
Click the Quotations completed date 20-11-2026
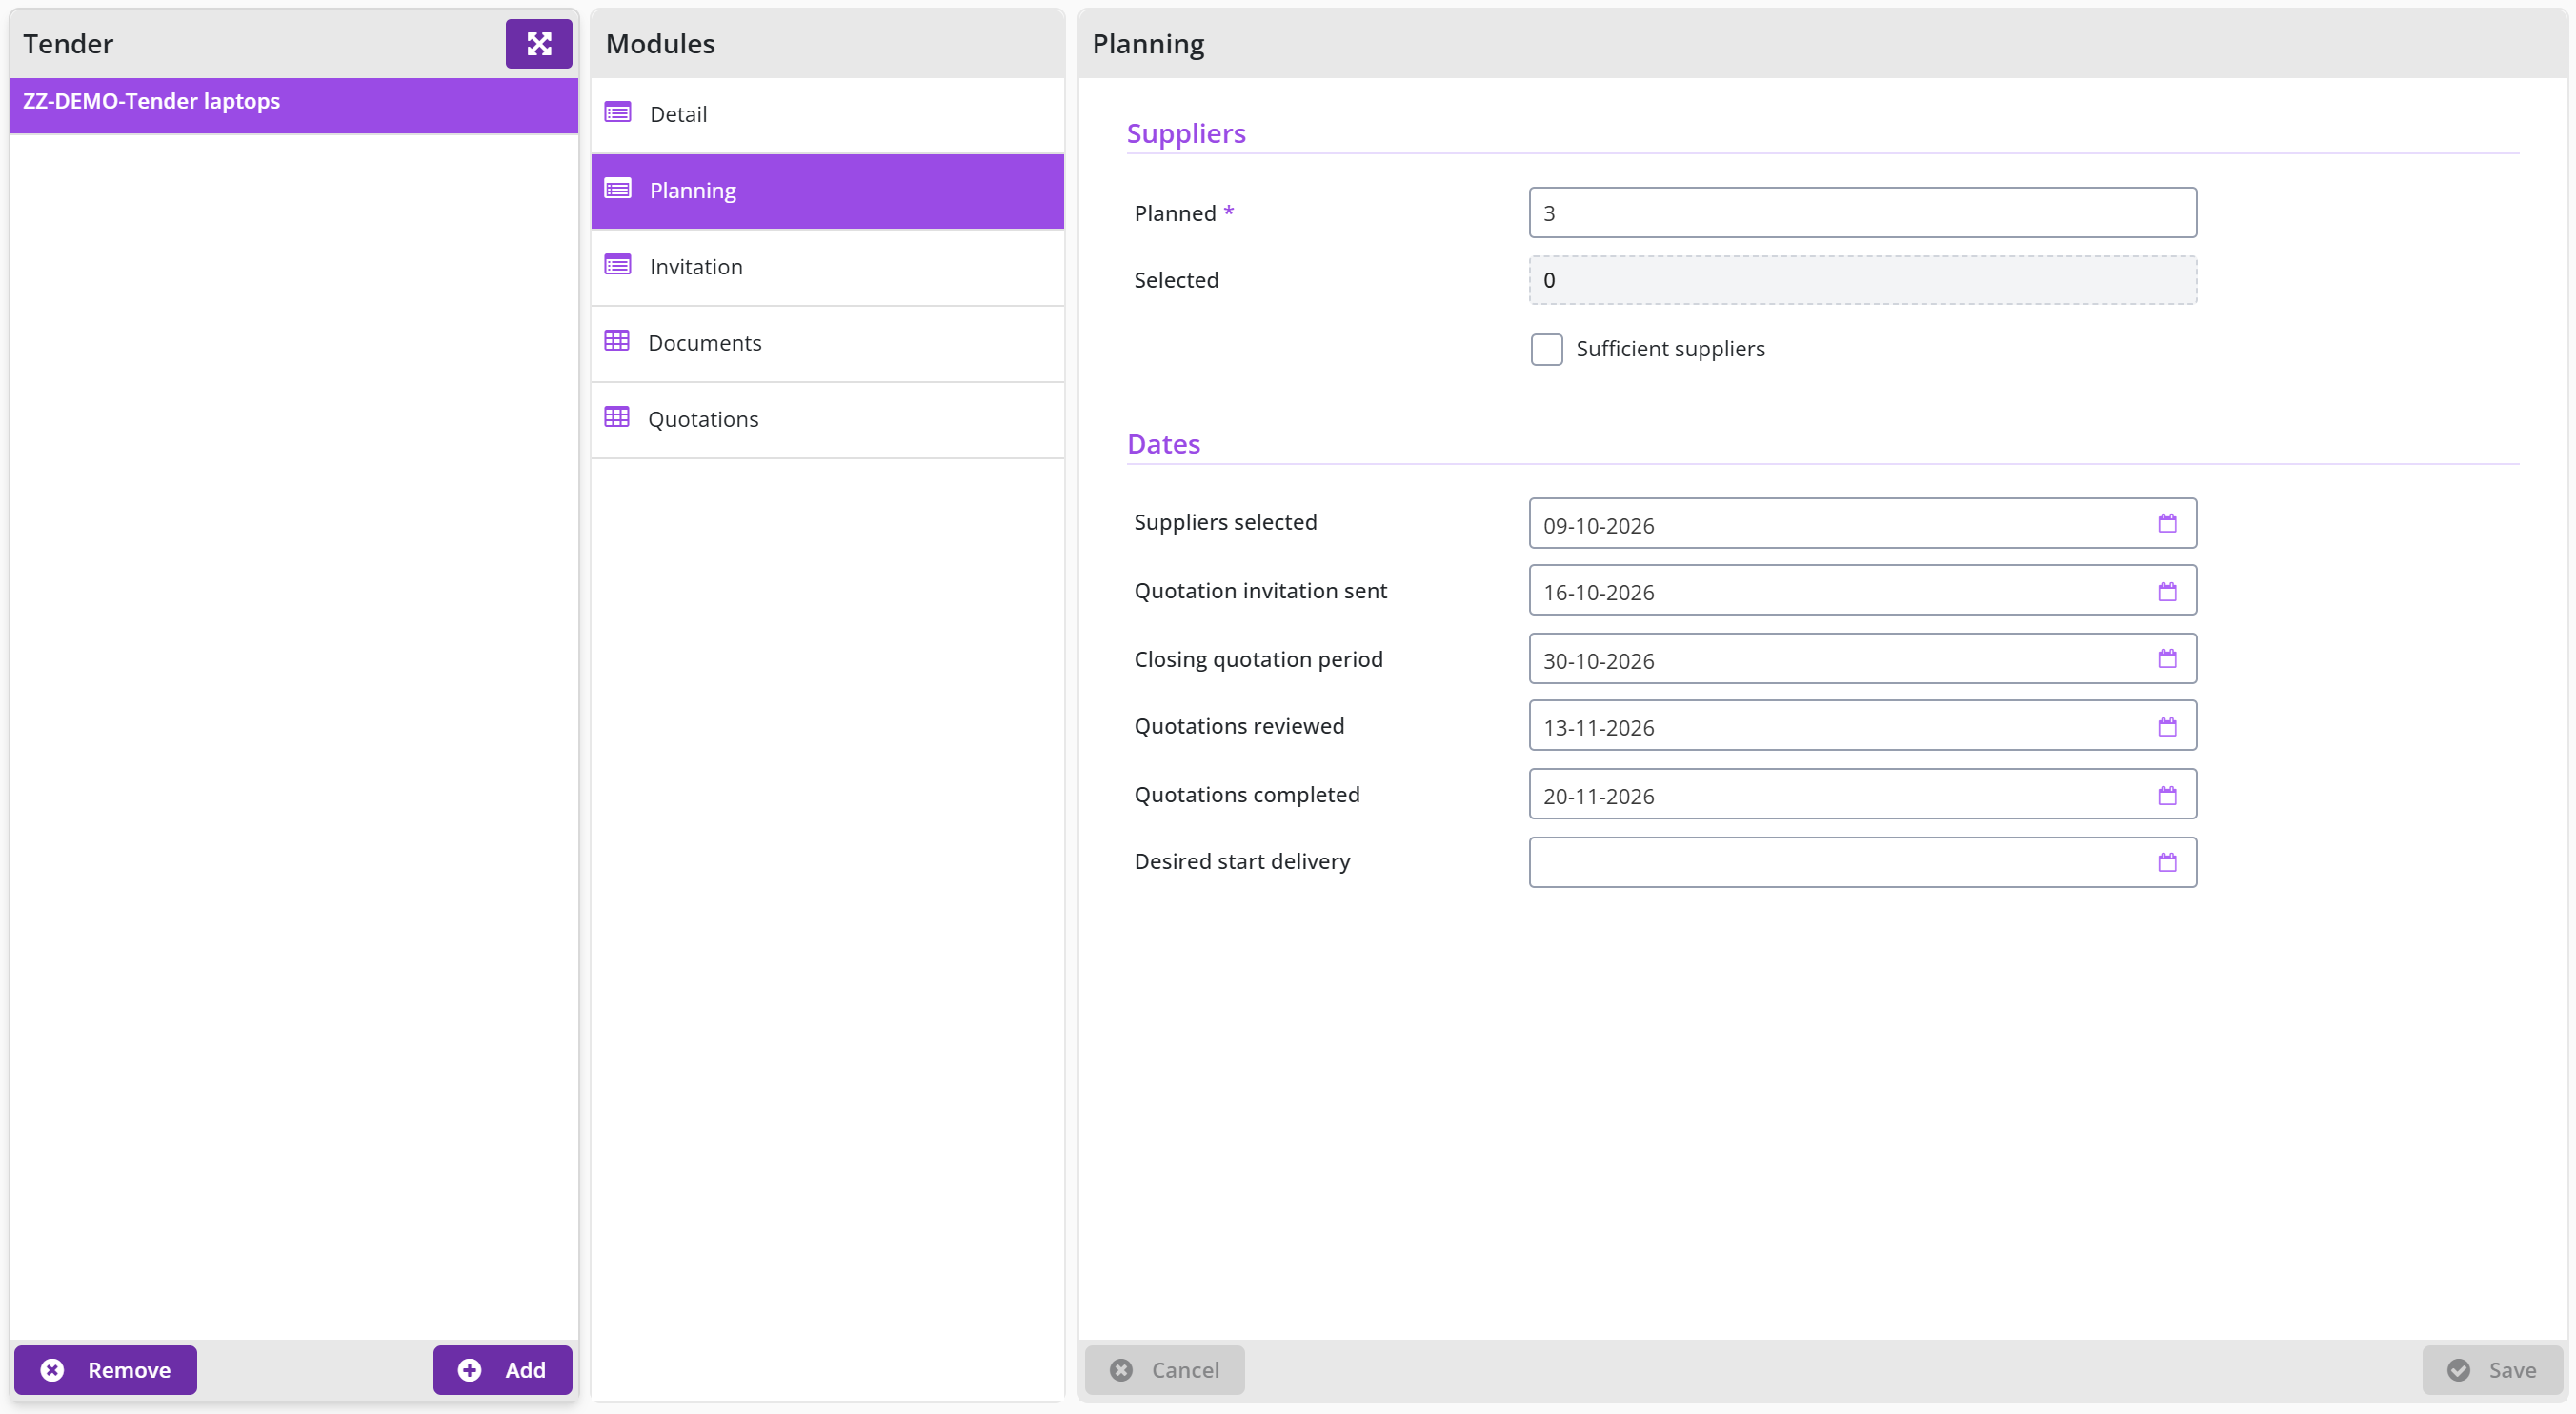coord(1598,797)
